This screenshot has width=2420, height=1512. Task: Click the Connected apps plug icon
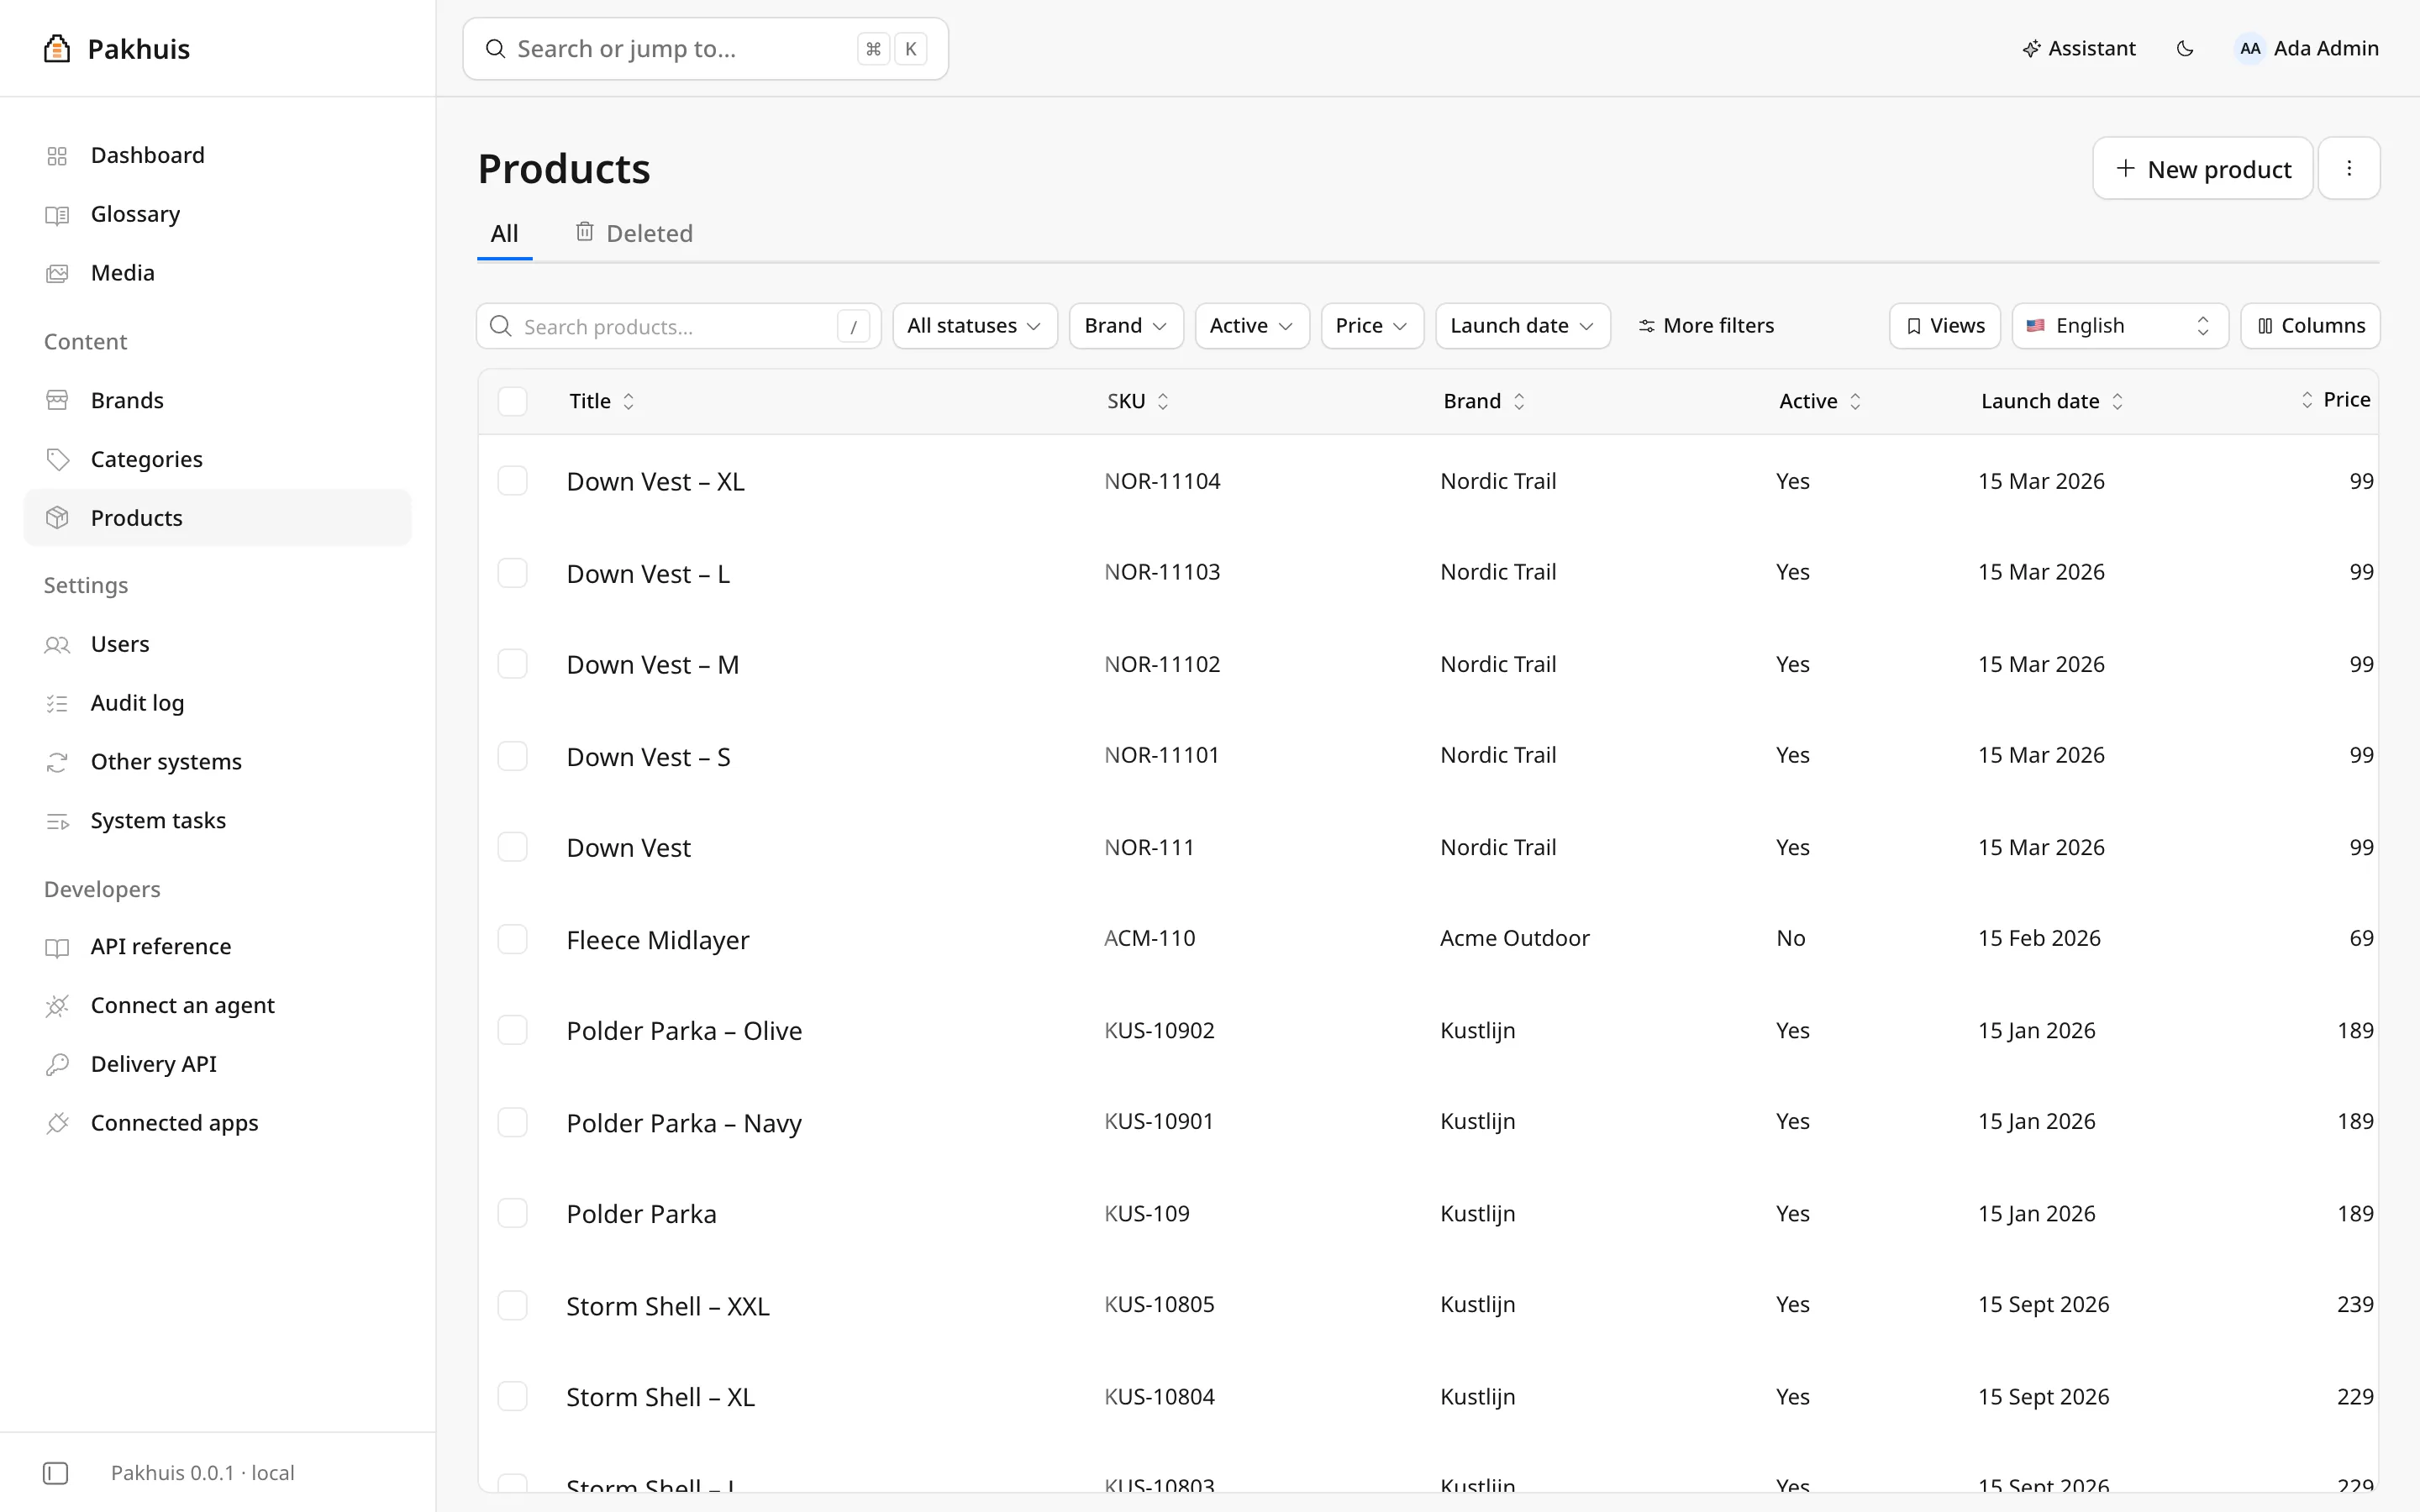57,1123
